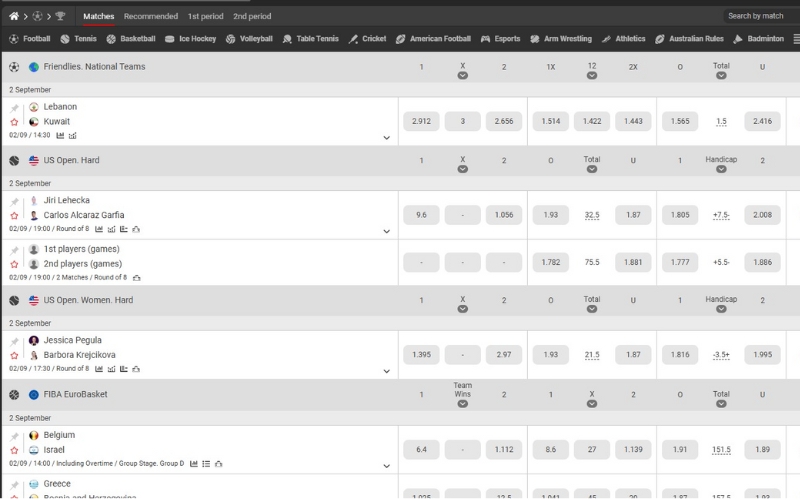Screen dimensions: 800x500
Task: Switch to the Recommended tab
Action: [151, 16]
